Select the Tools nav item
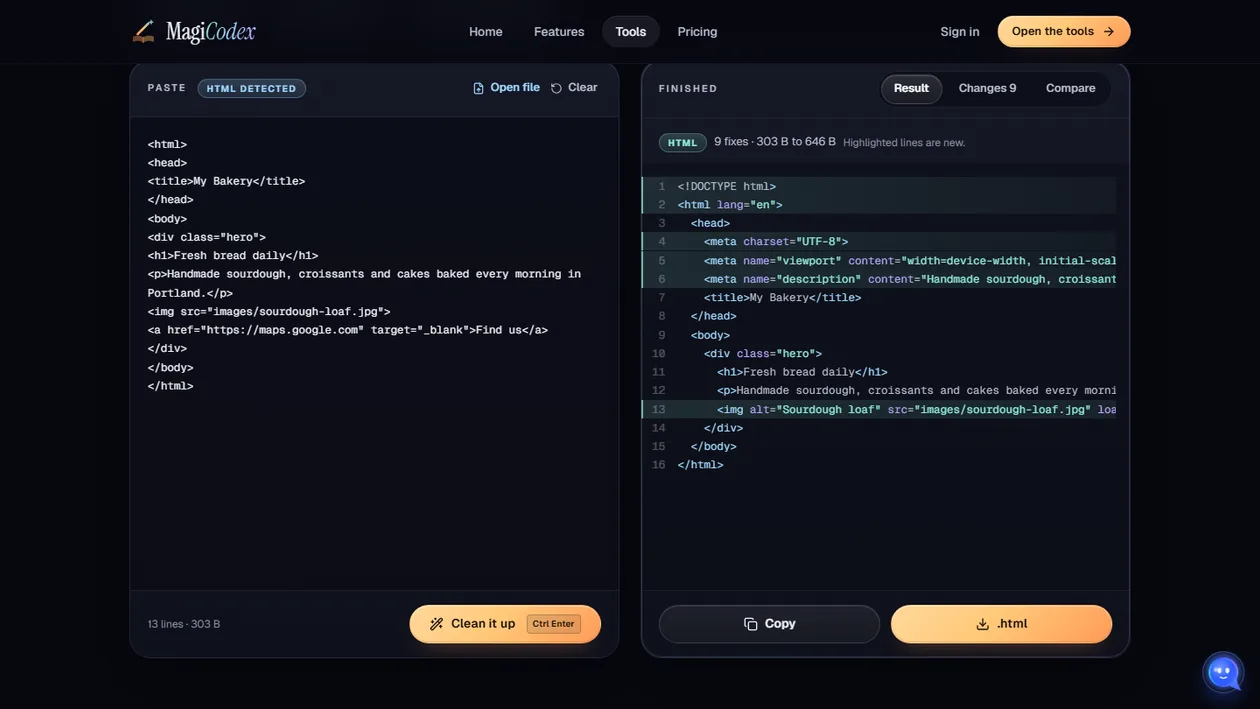Viewport: 1260px width, 709px height. click(631, 32)
